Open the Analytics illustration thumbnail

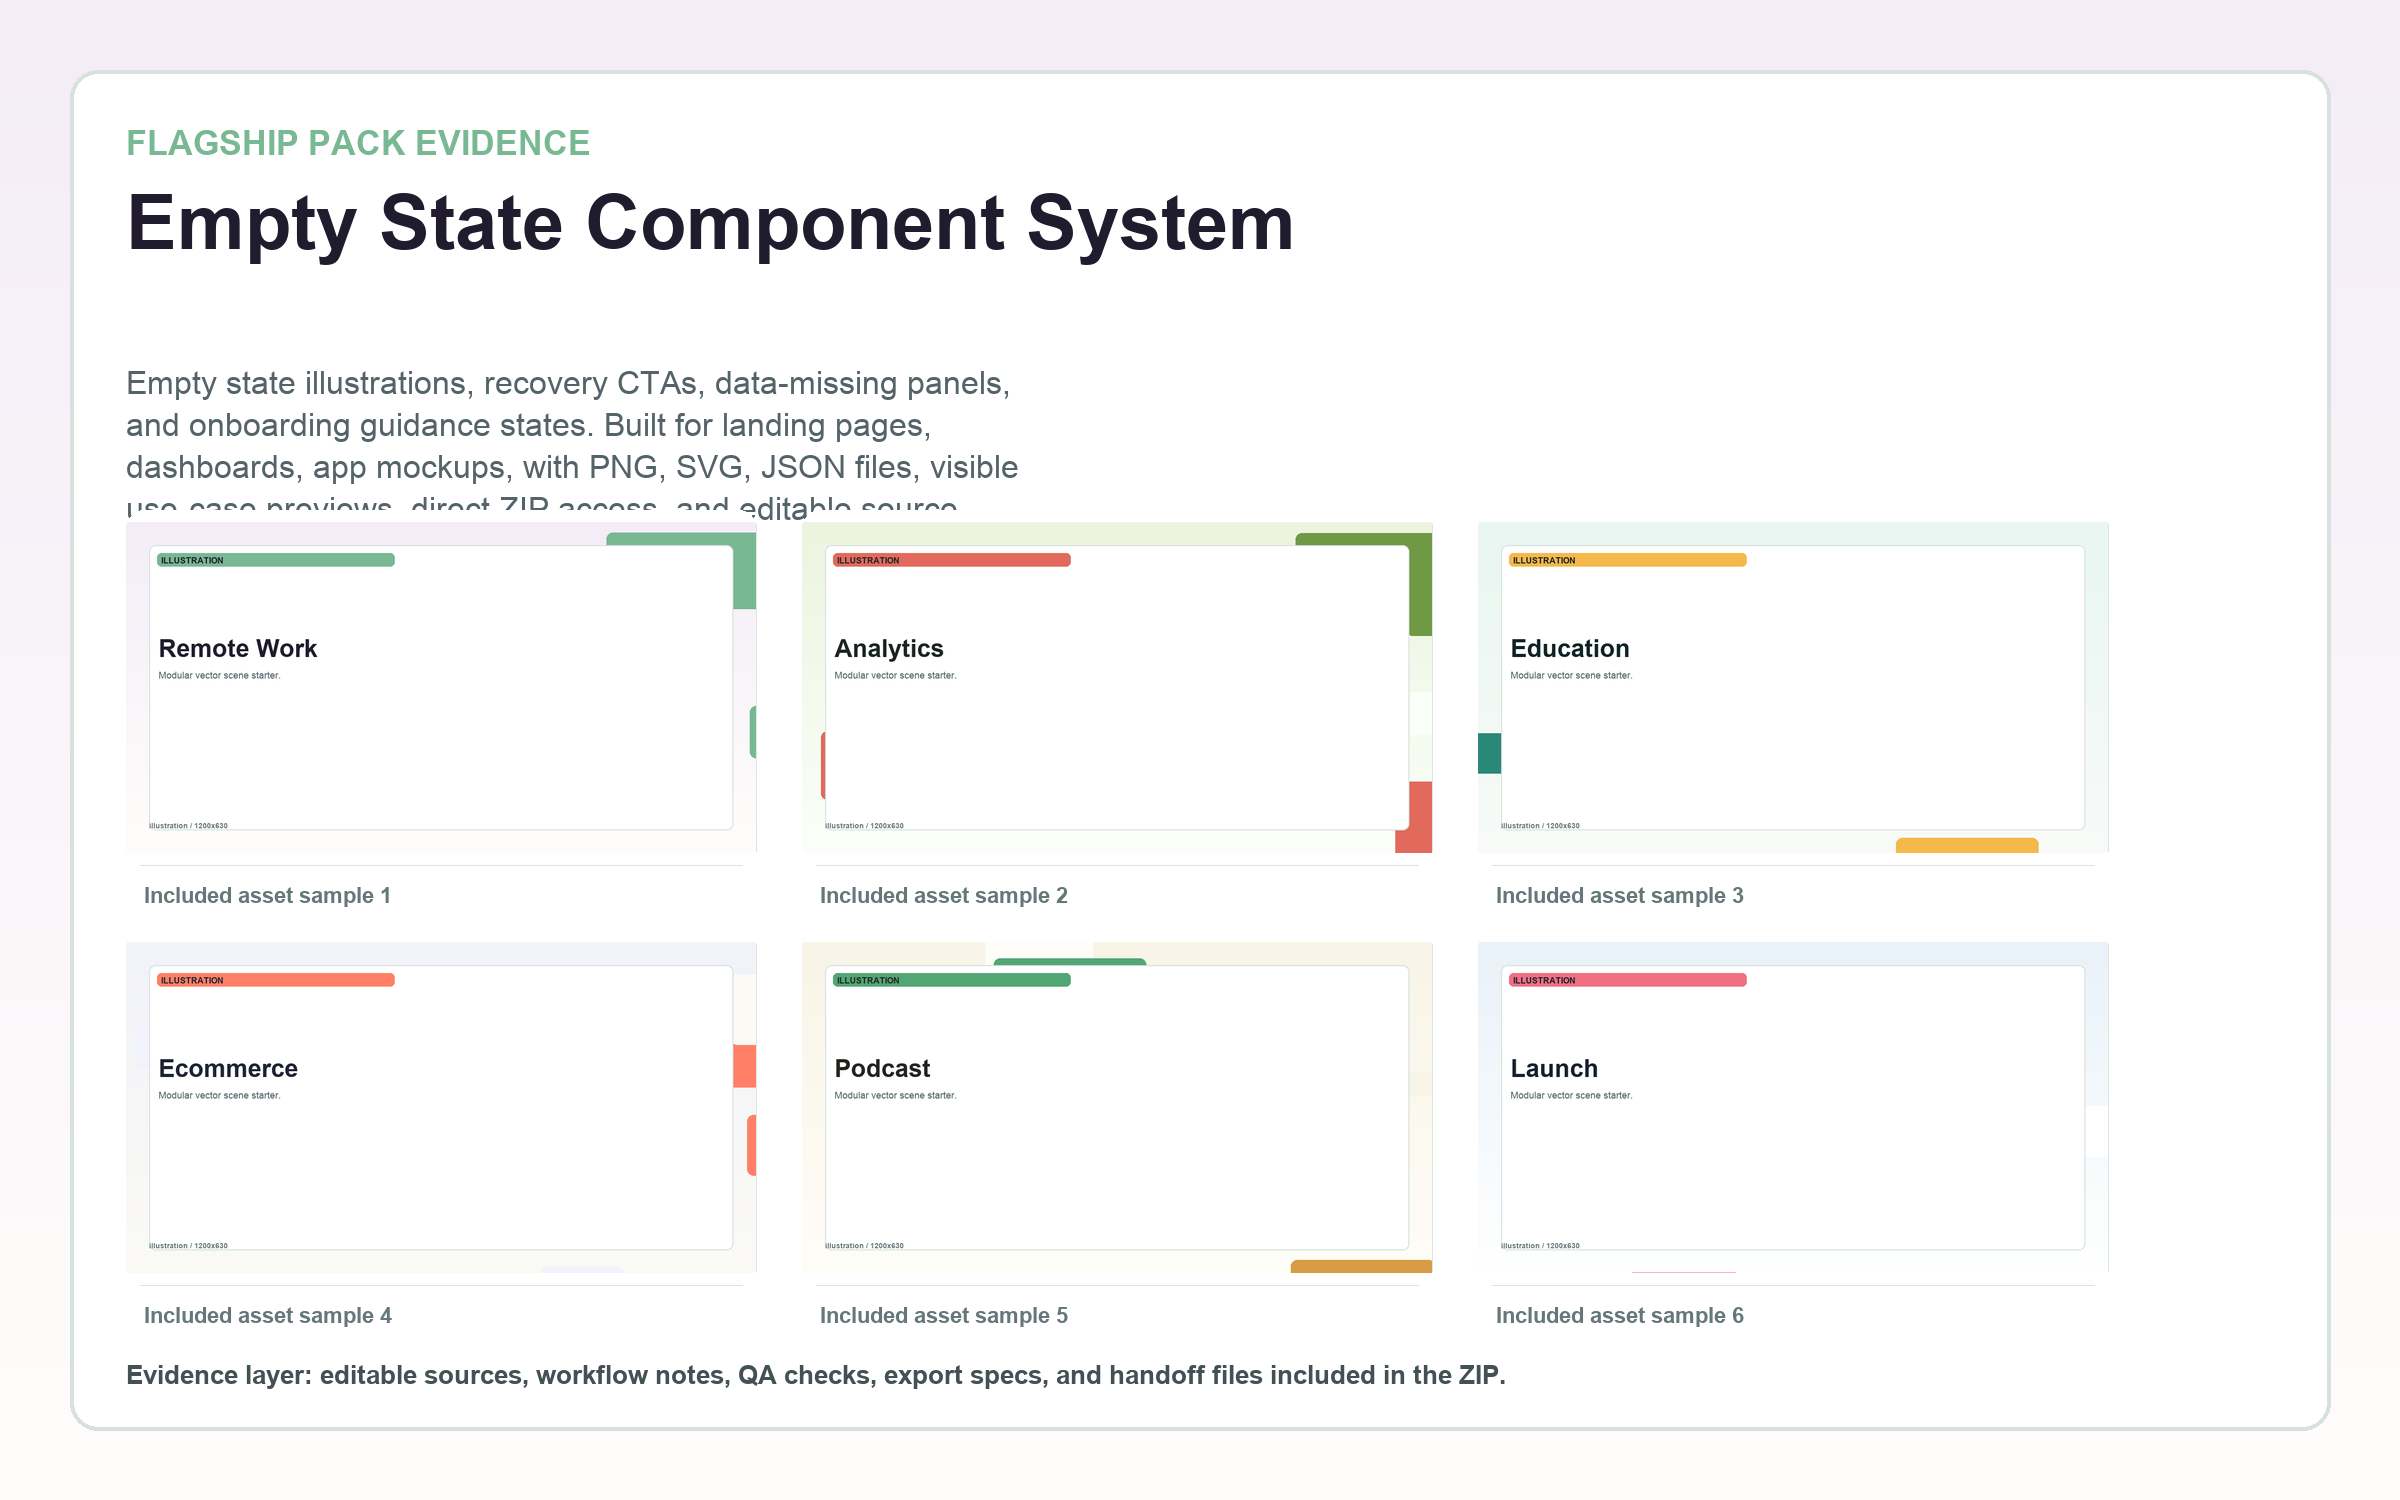[1117, 687]
